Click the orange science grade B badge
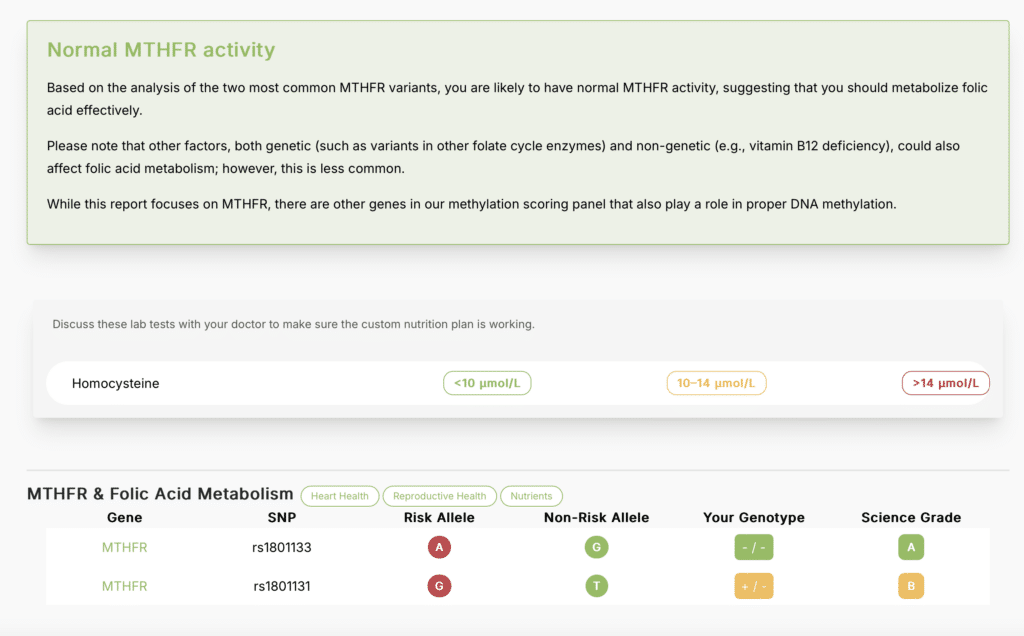Viewport: 1024px width, 636px height. pos(911,586)
